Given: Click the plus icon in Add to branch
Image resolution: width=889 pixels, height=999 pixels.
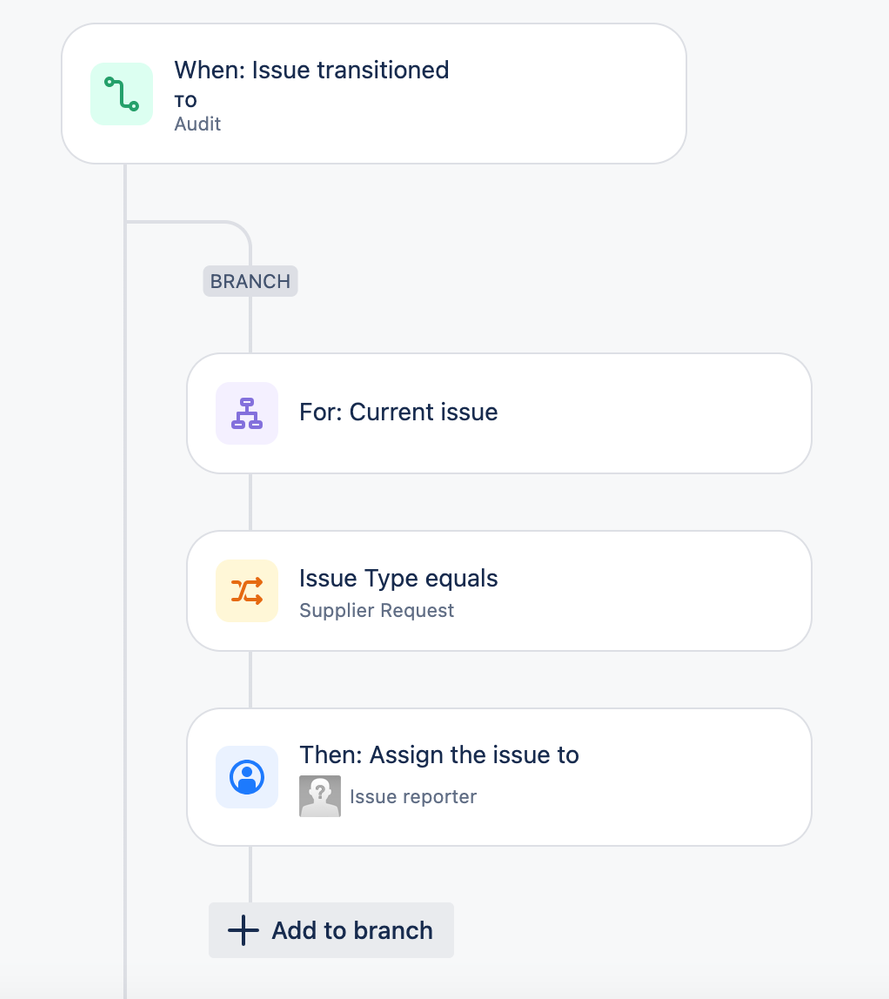Looking at the screenshot, I should tap(243, 930).
